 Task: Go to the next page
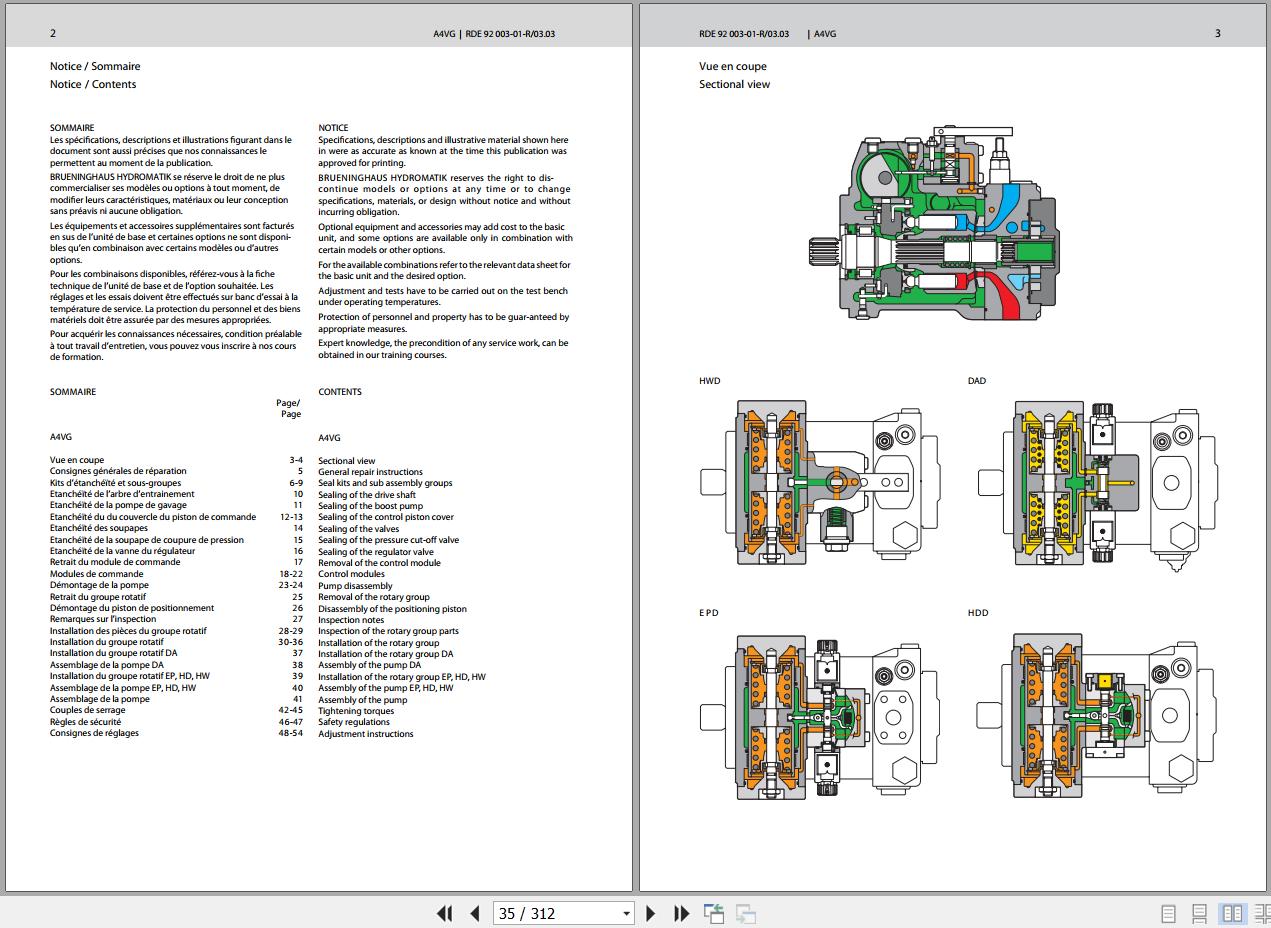pos(651,913)
